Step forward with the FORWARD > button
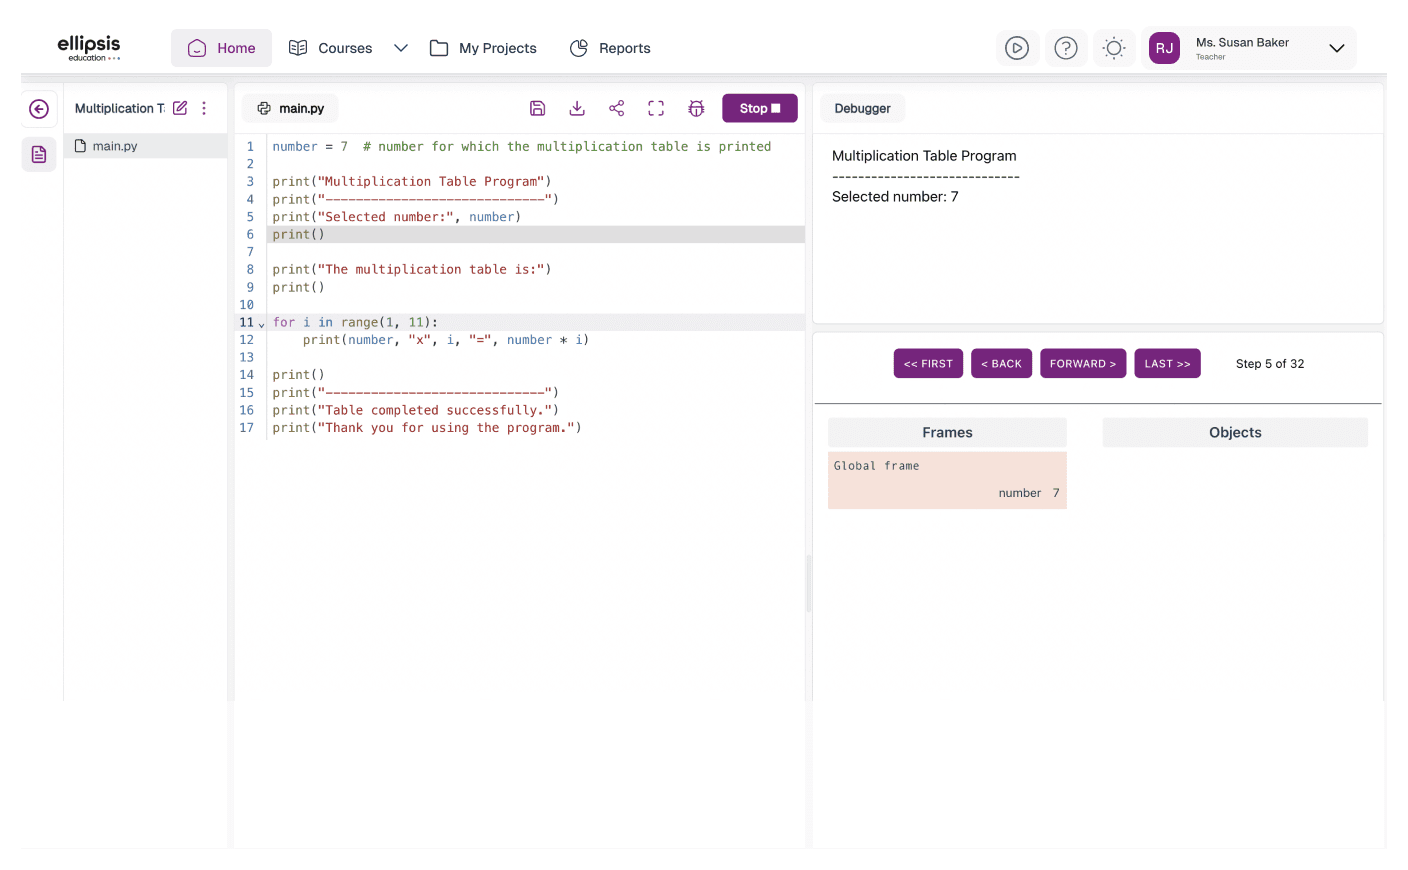 1083,364
